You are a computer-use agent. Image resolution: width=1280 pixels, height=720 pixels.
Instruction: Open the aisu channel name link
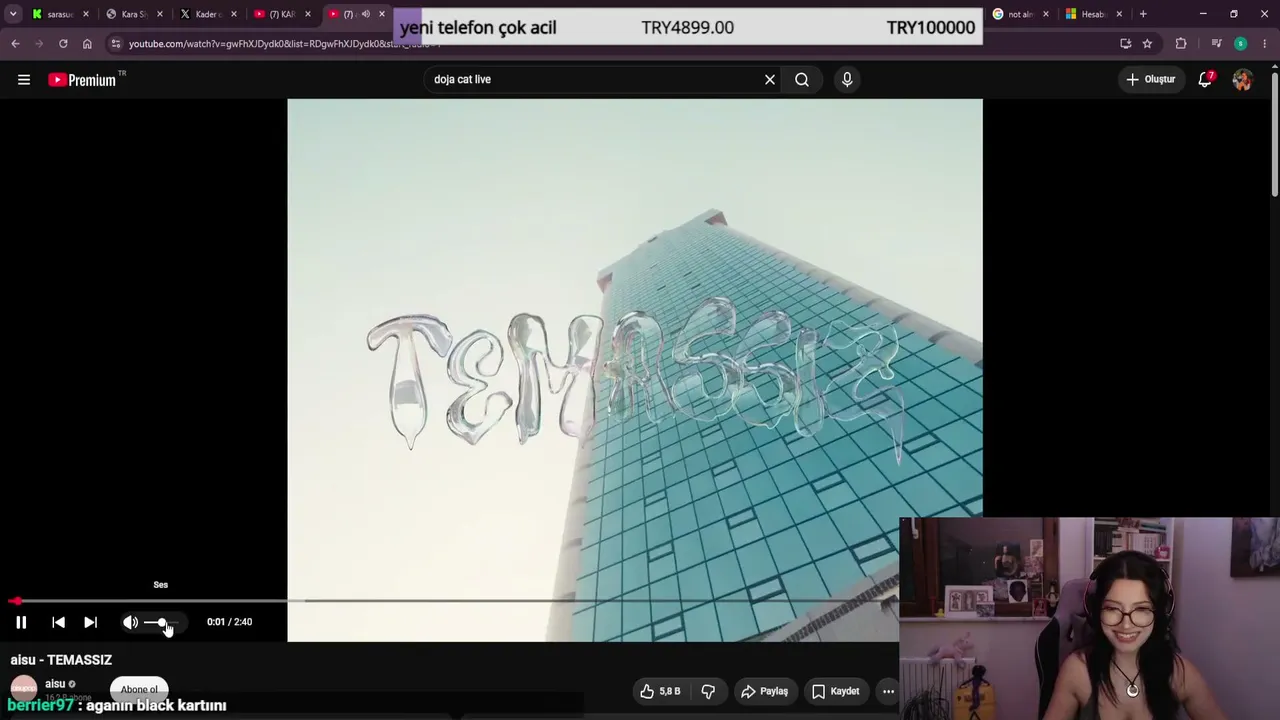pos(55,684)
